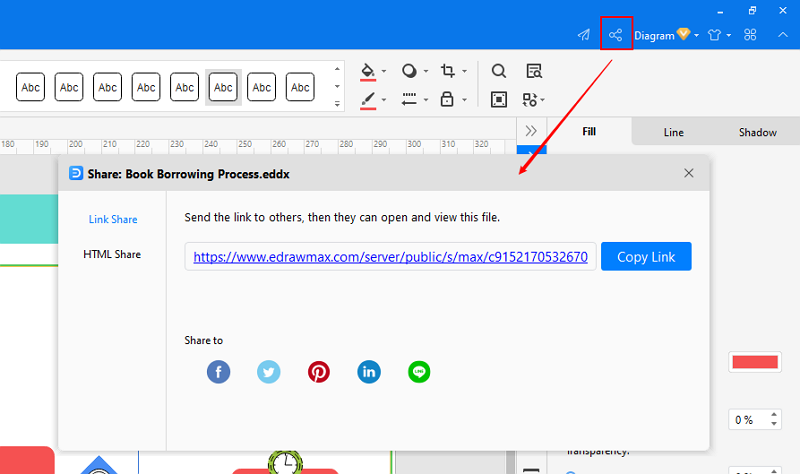Open the Find magnifier icon

pyautogui.click(x=499, y=71)
